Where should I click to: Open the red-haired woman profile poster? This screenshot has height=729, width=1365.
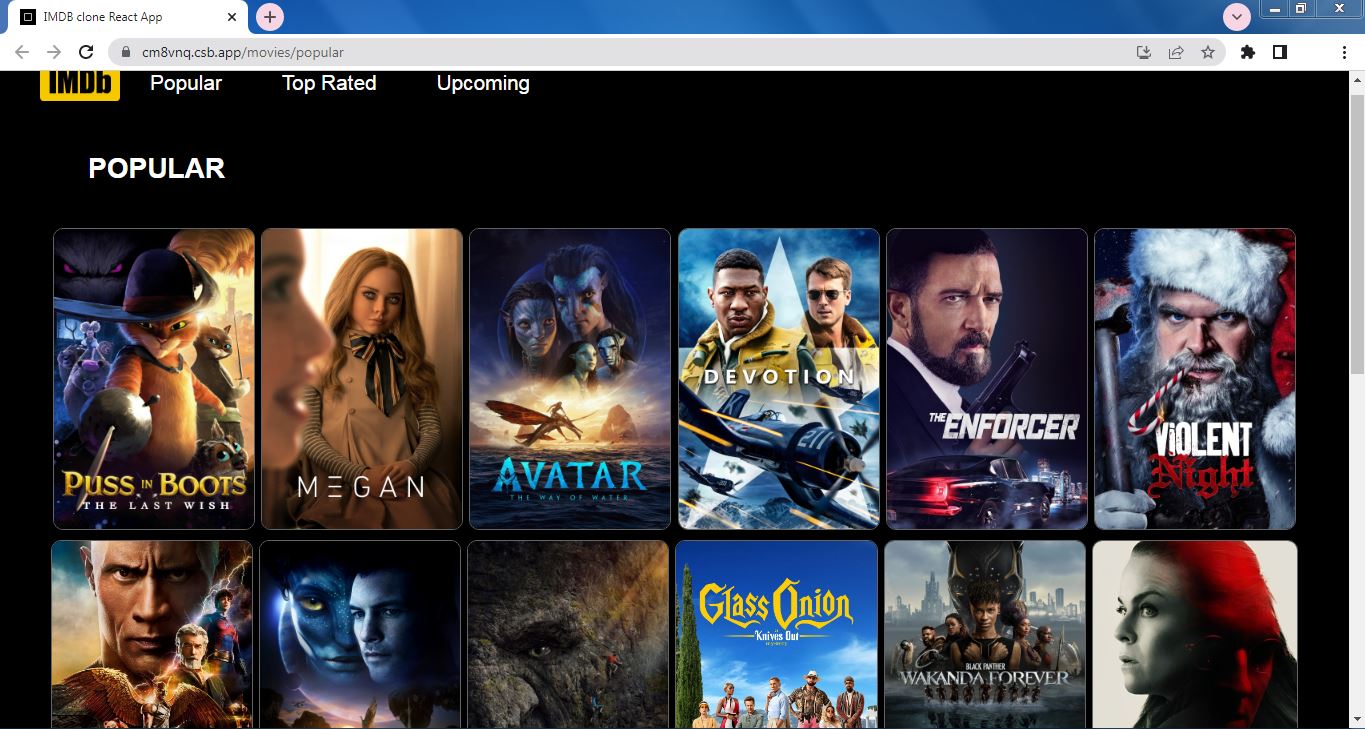point(1195,634)
